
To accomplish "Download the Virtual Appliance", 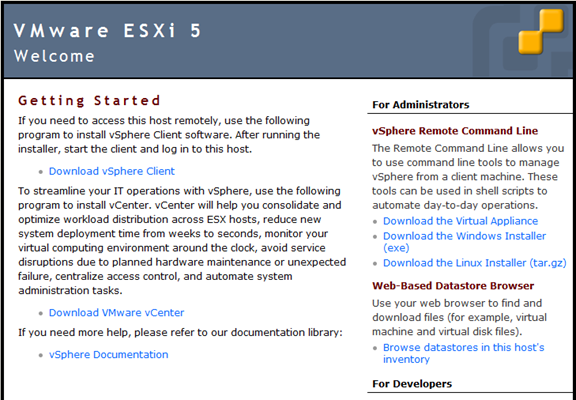I will point(460,221).
